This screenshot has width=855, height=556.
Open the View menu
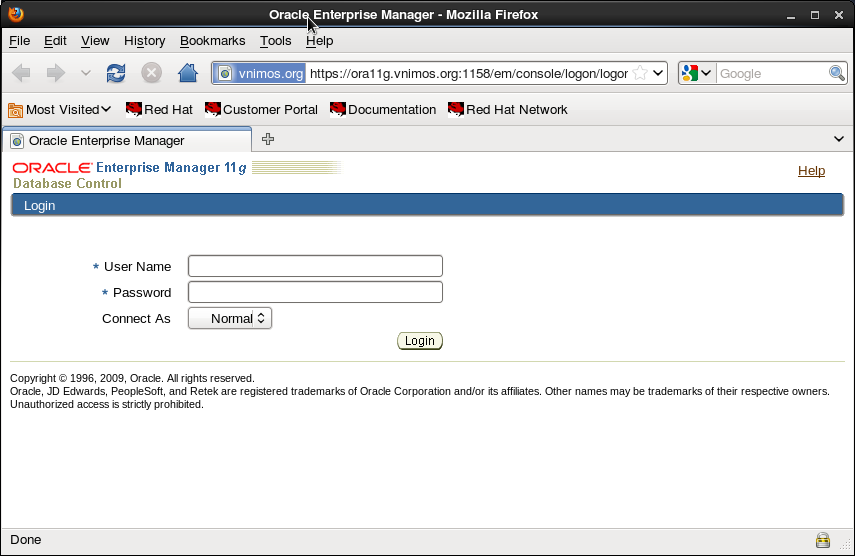tap(95, 41)
